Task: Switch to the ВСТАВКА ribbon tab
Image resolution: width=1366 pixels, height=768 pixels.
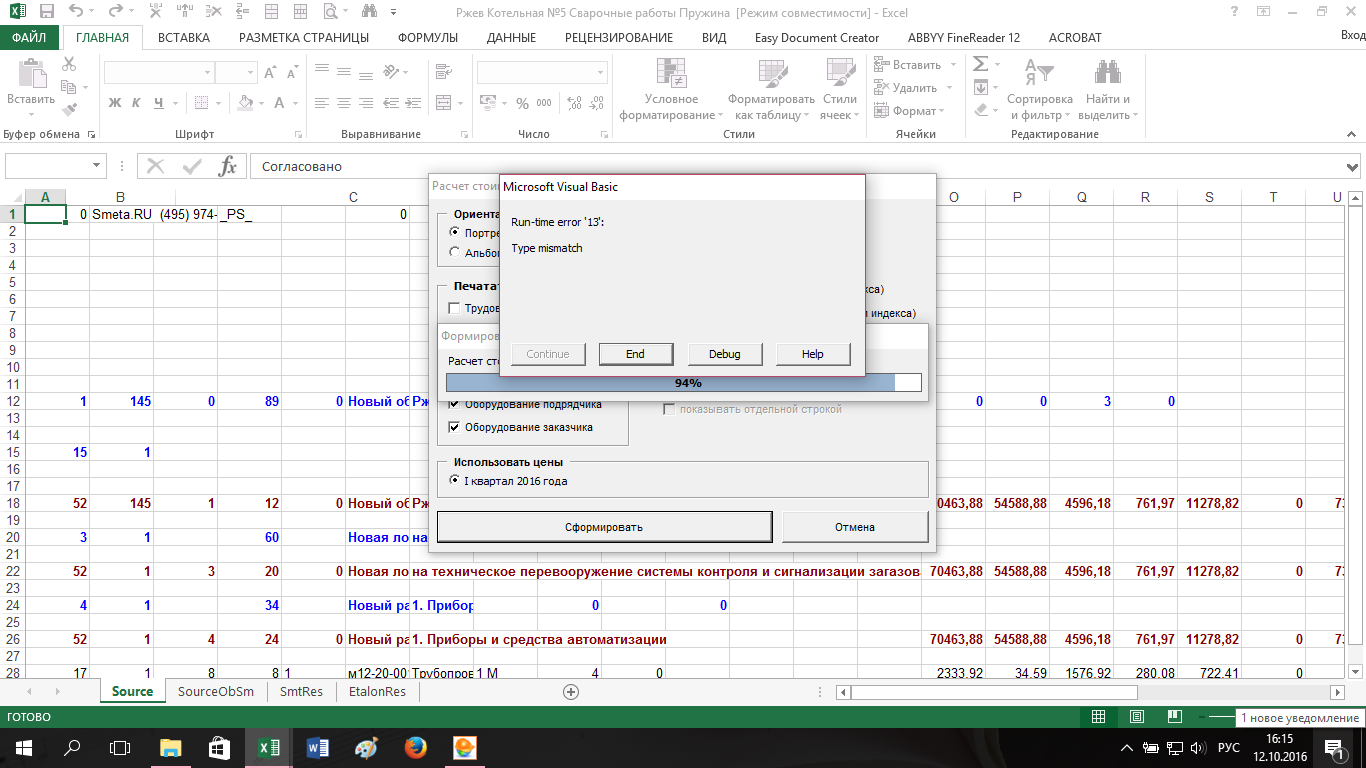Action: coord(184,37)
